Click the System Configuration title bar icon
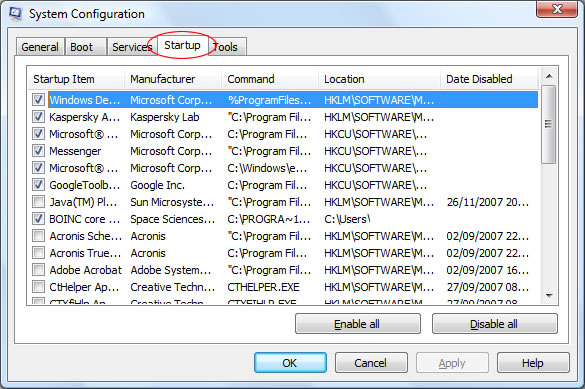This screenshot has height=389, width=585. pos(15,13)
